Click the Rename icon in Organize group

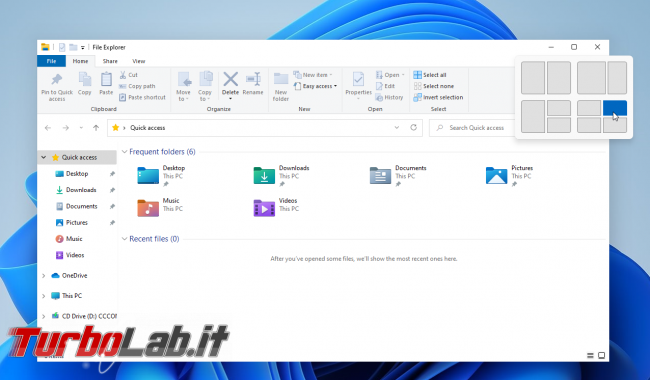[x=253, y=79]
